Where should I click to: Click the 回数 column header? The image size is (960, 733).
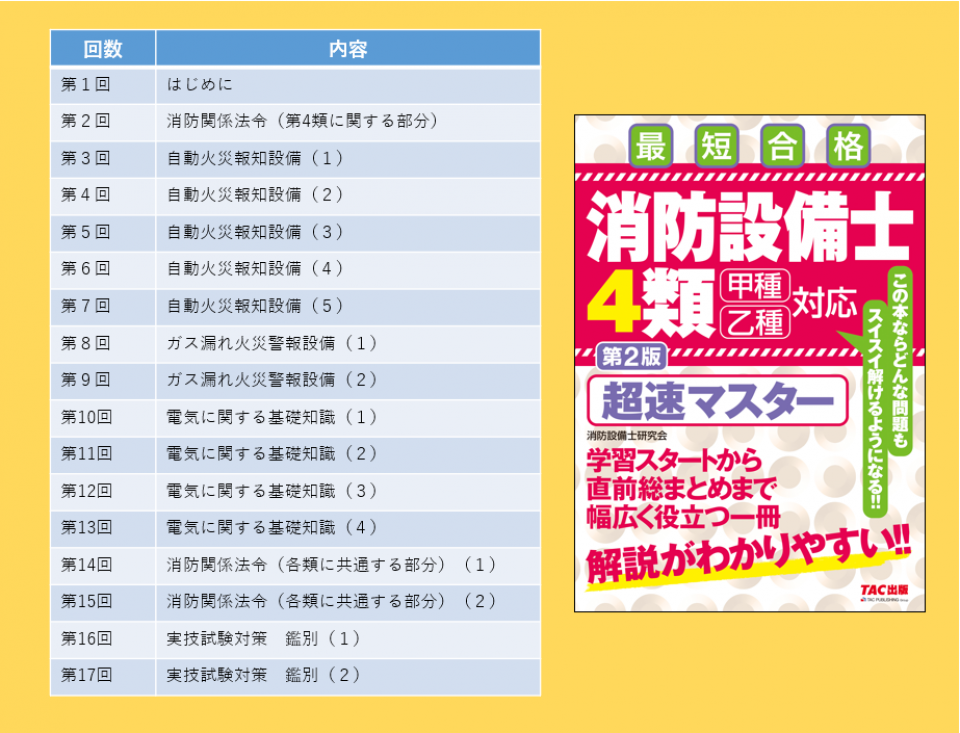103,48
